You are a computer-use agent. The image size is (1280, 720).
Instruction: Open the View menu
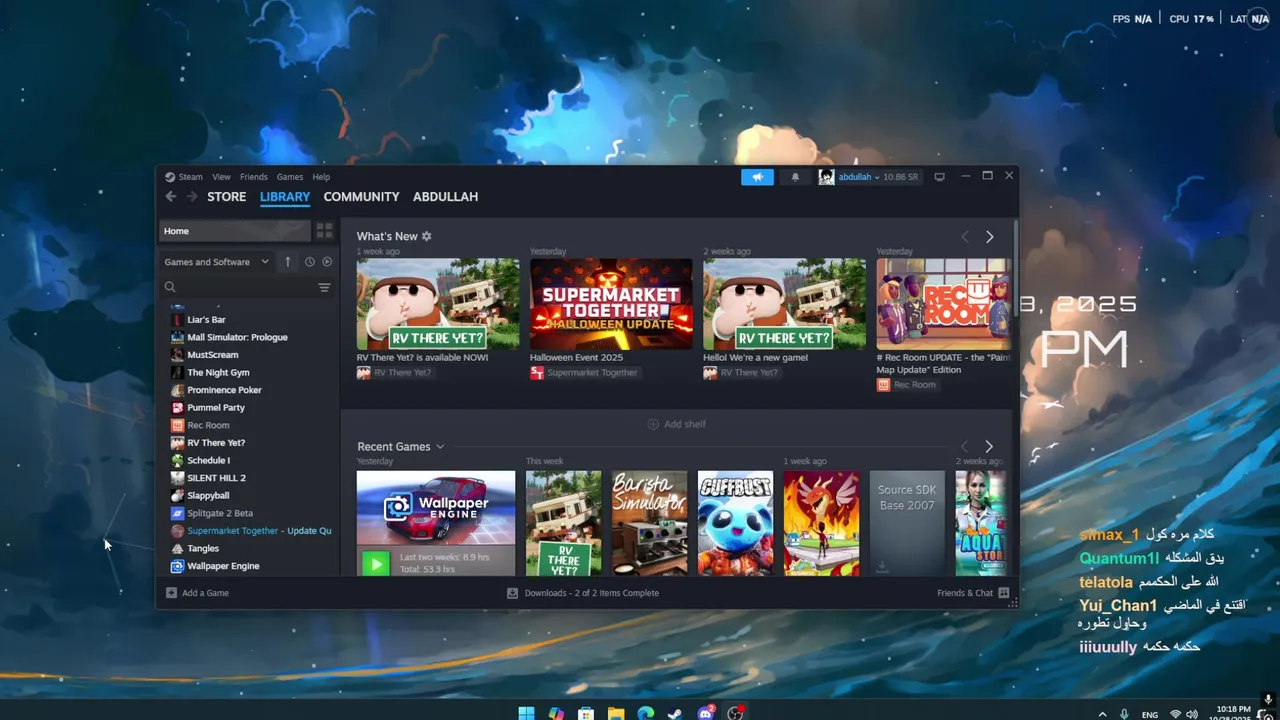(221, 177)
